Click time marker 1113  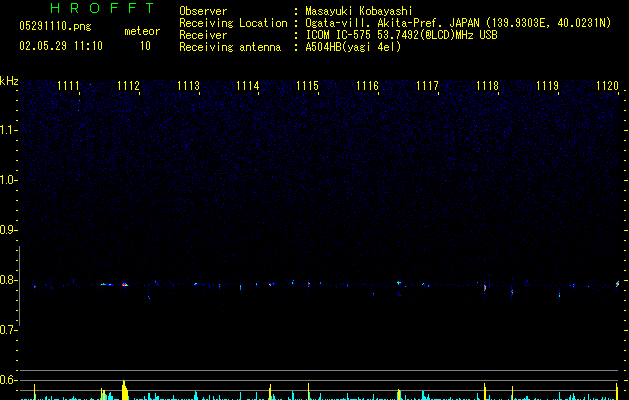pos(188,86)
